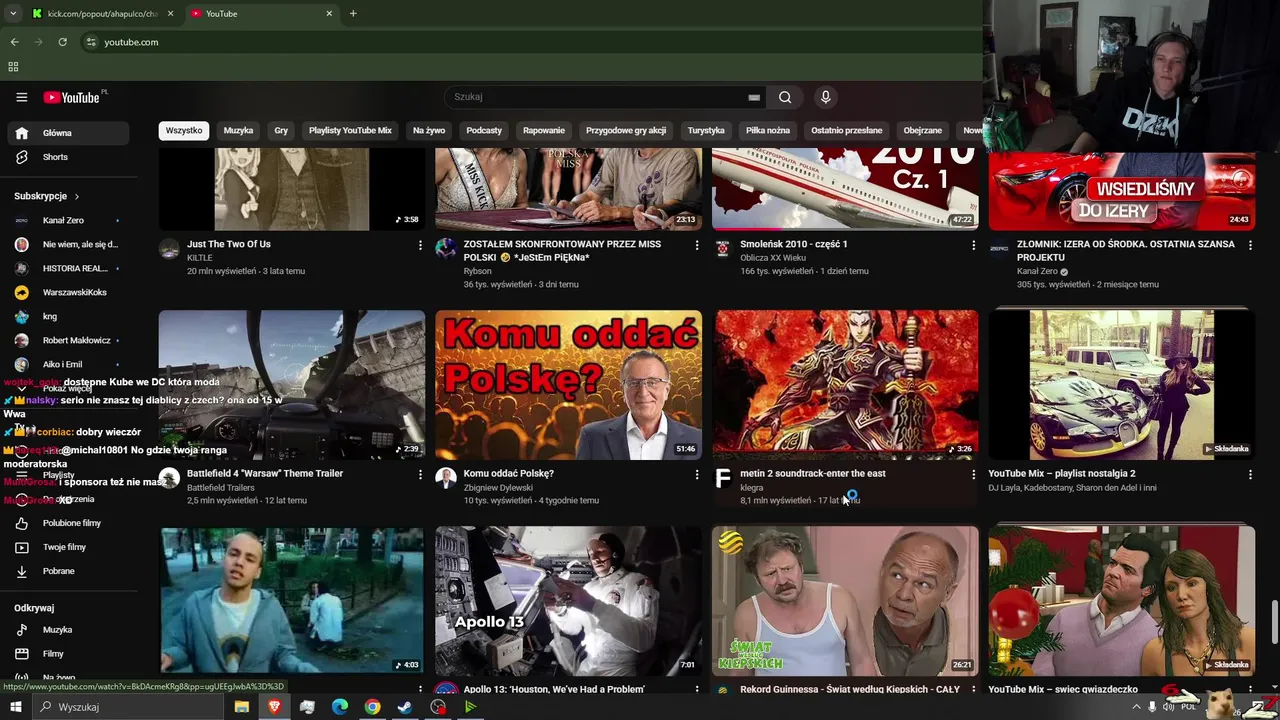The width and height of the screenshot is (1280, 720).
Task: Select the Ostatnio przesłane chip
Action: (x=847, y=130)
